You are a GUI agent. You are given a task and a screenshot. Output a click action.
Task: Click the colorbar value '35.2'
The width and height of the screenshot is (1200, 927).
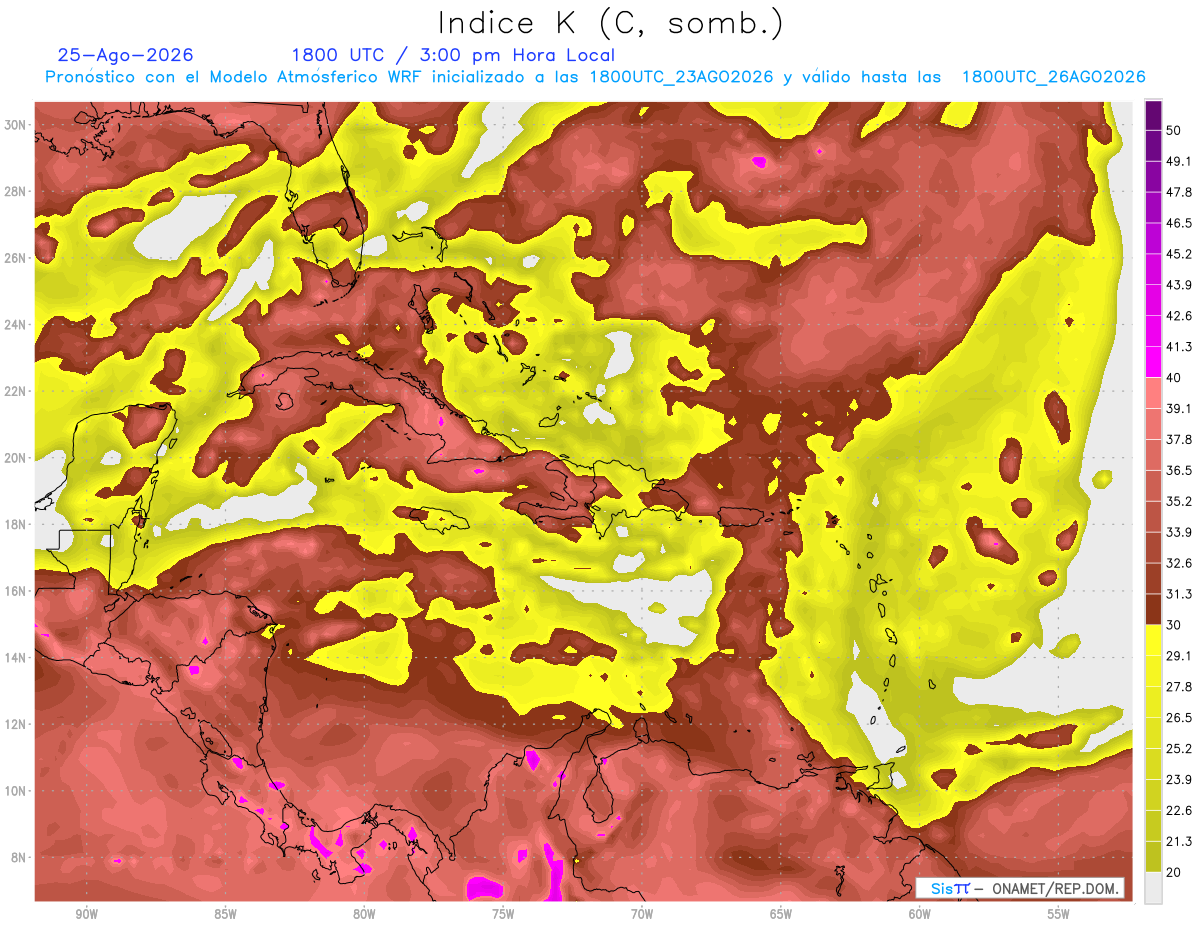pyautogui.click(x=1179, y=501)
